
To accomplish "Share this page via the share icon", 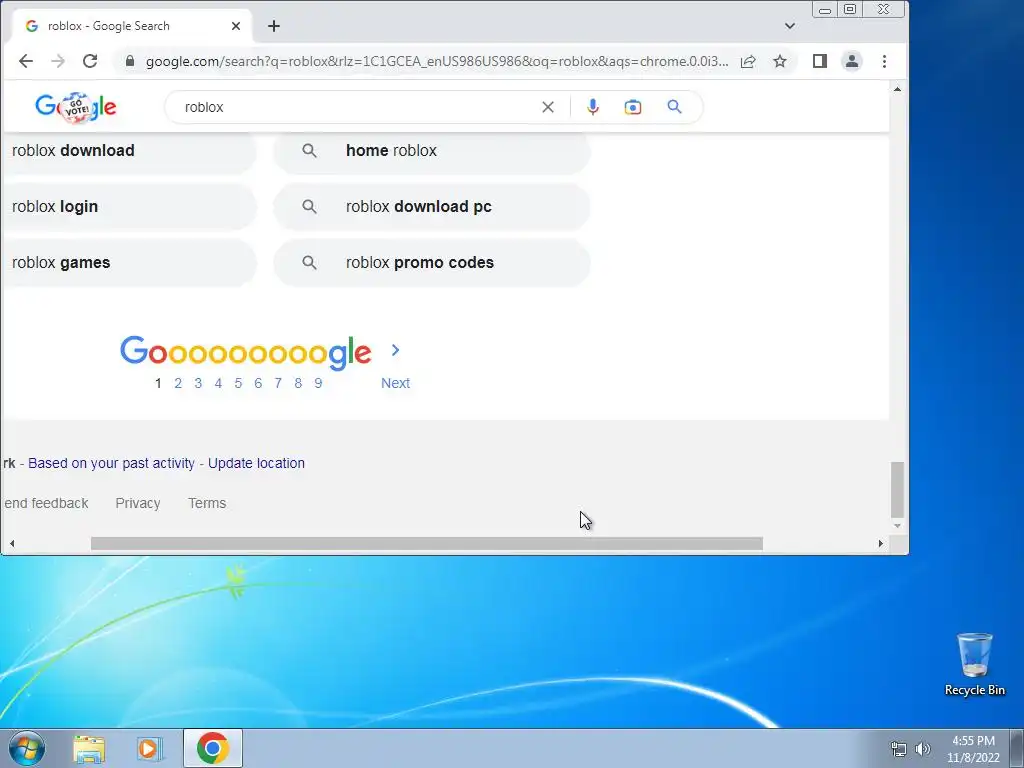I will click(748, 61).
